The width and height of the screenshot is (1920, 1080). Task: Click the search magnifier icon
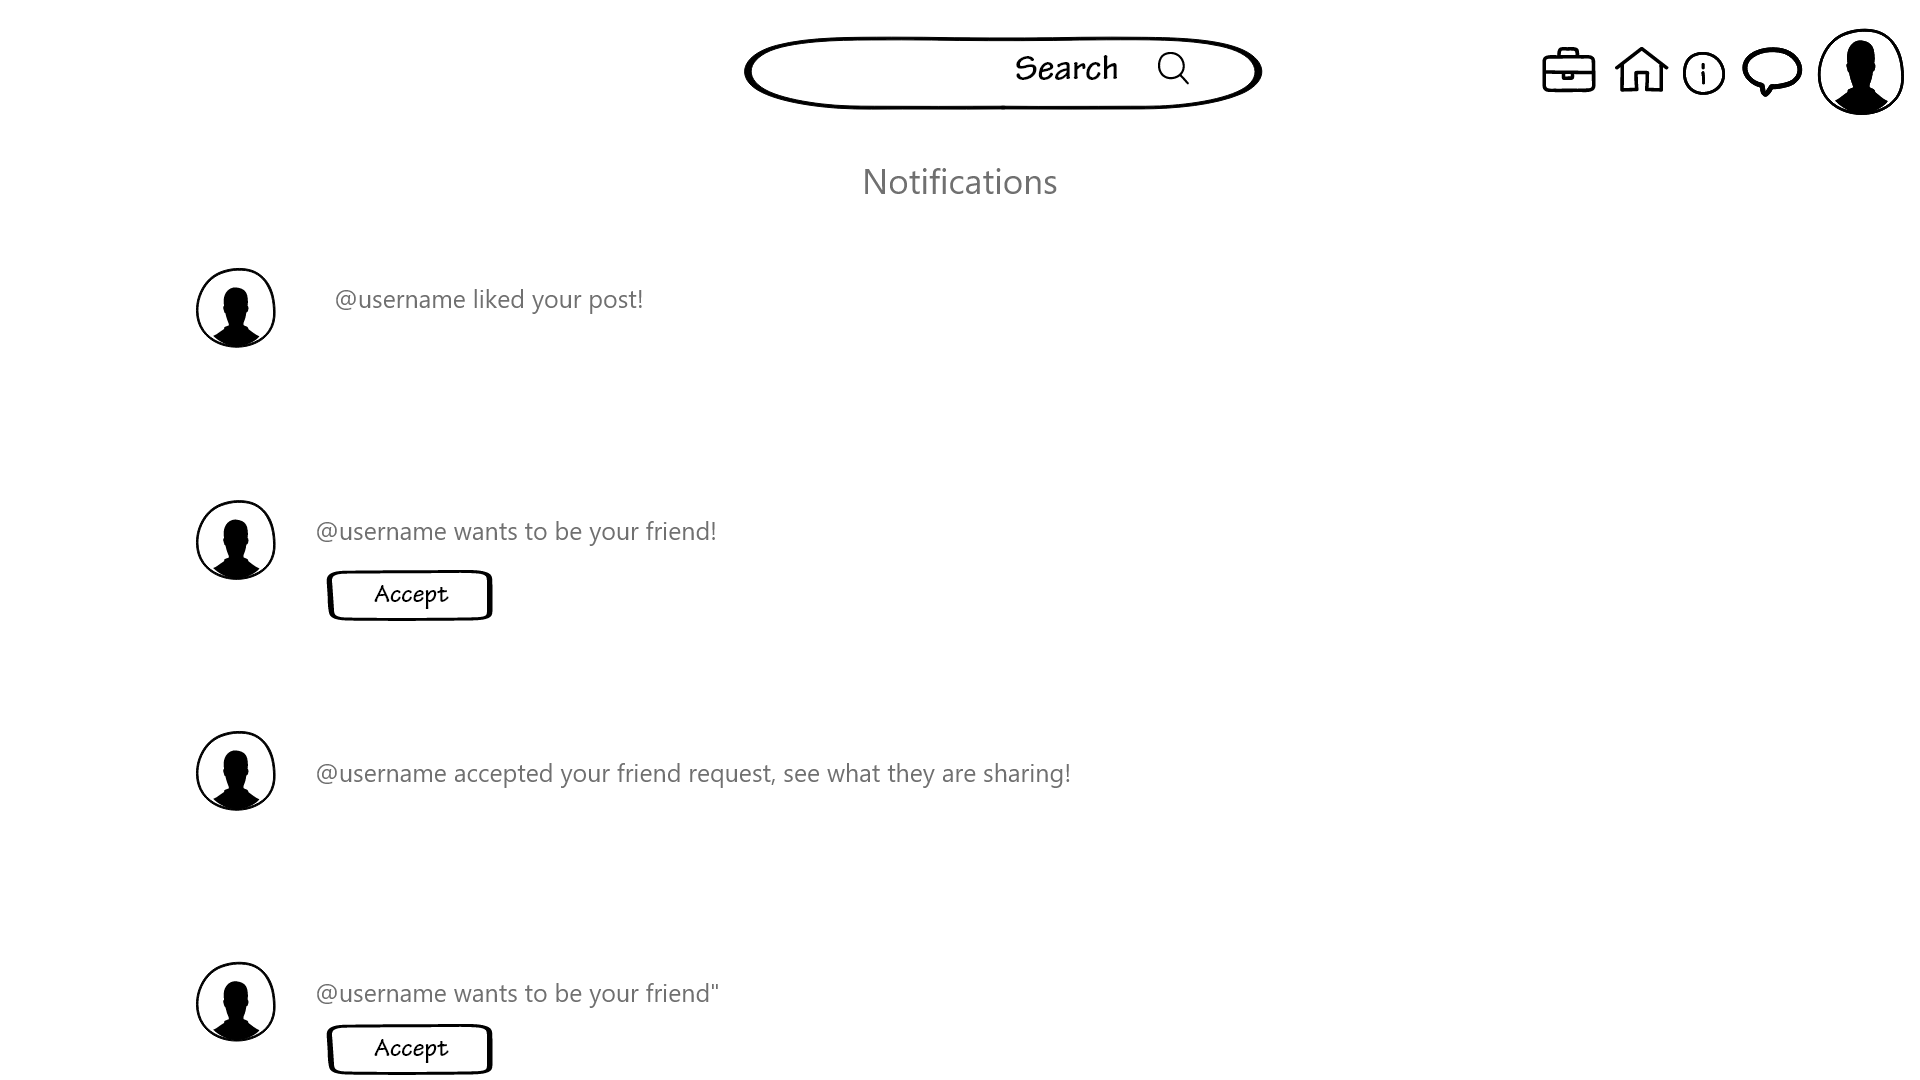[x=1174, y=69]
